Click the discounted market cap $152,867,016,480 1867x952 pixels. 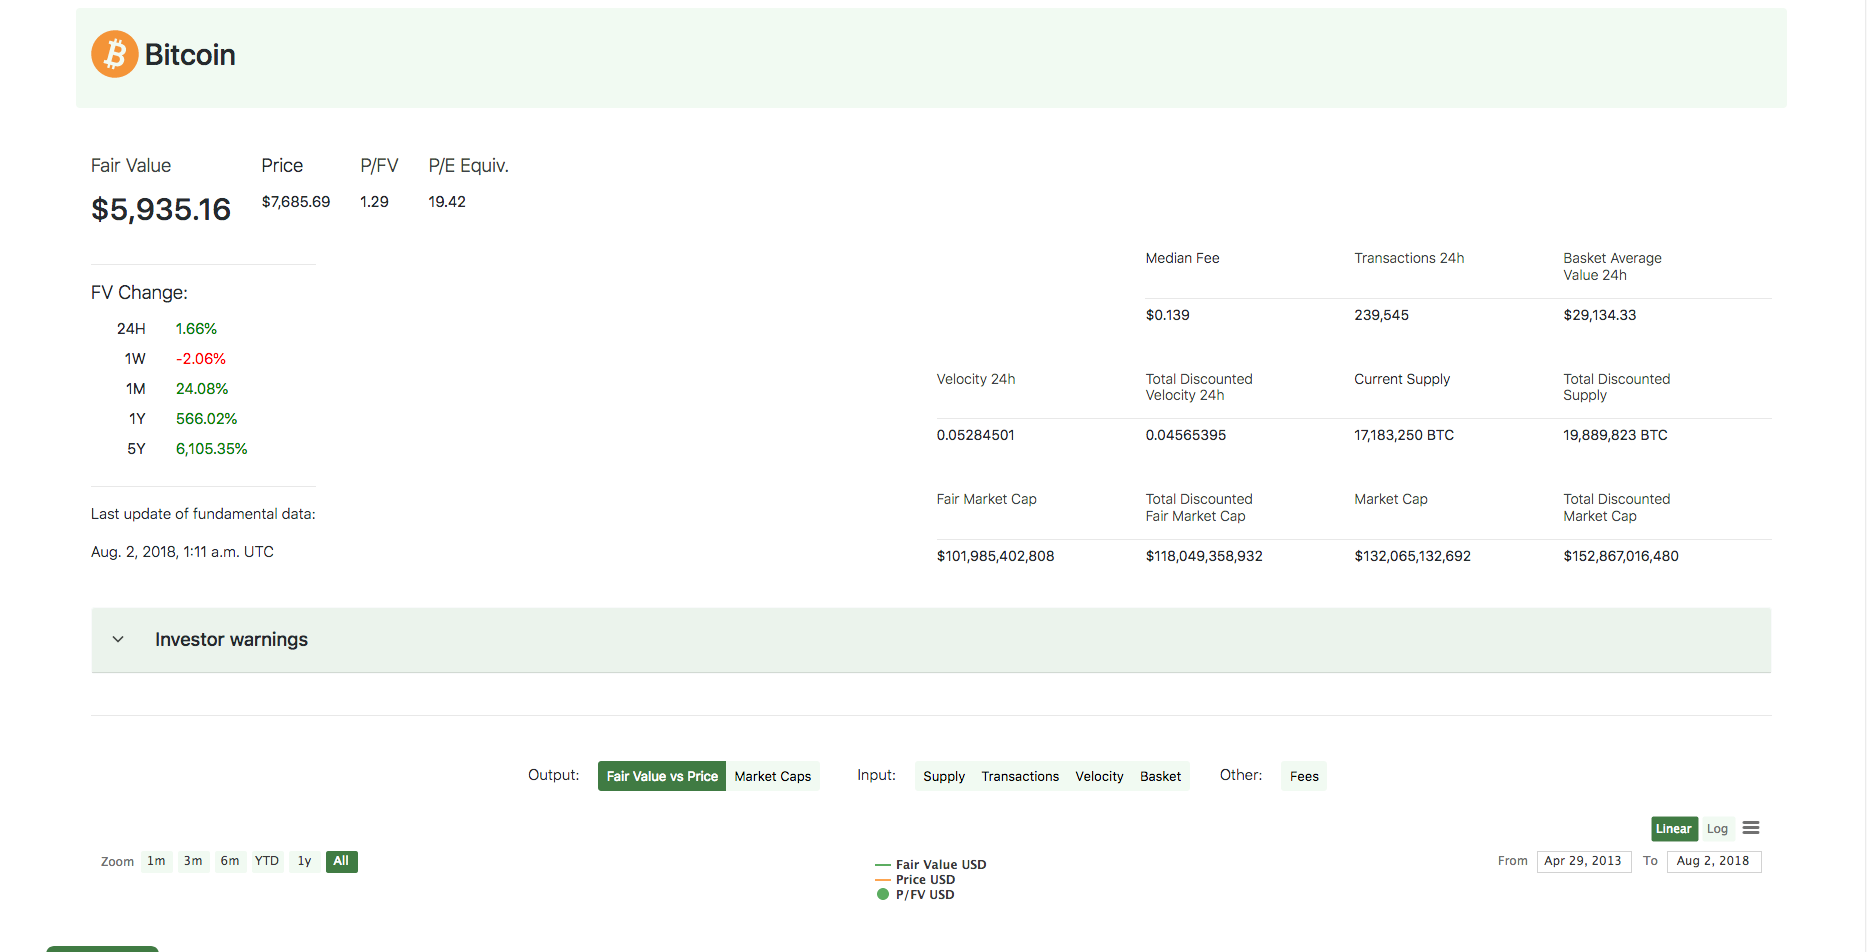pyautogui.click(x=1622, y=556)
